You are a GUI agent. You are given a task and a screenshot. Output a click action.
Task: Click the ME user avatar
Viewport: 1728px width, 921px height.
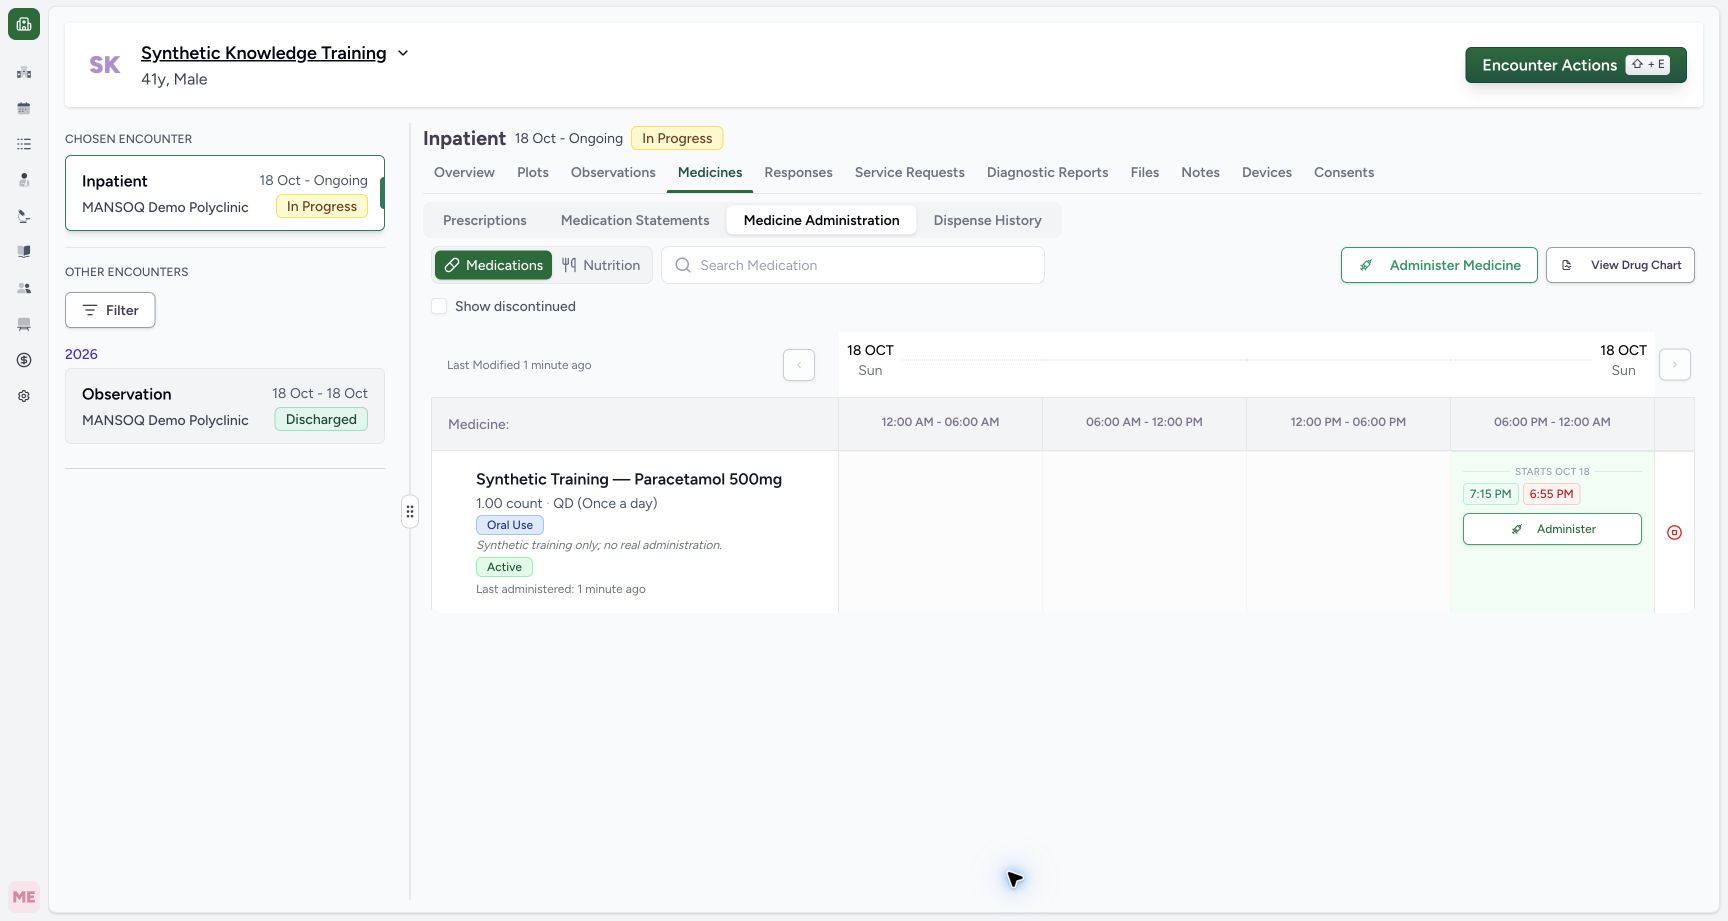(24, 897)
